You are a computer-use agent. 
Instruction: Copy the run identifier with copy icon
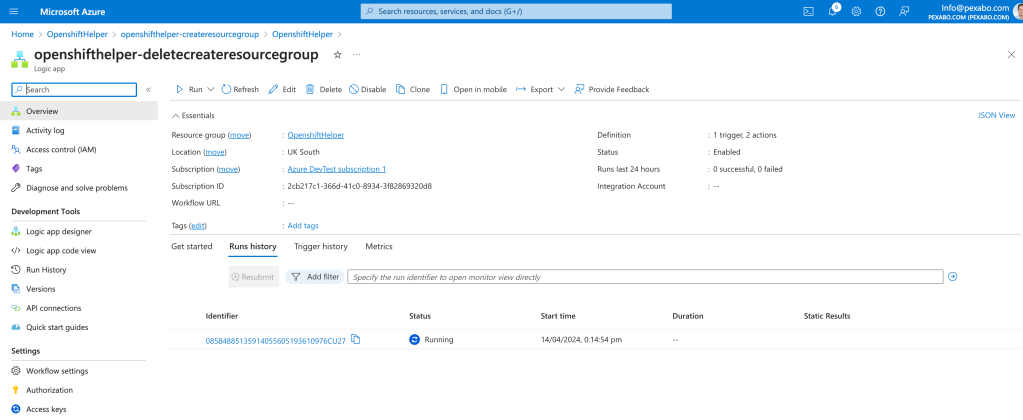(356, 339)
